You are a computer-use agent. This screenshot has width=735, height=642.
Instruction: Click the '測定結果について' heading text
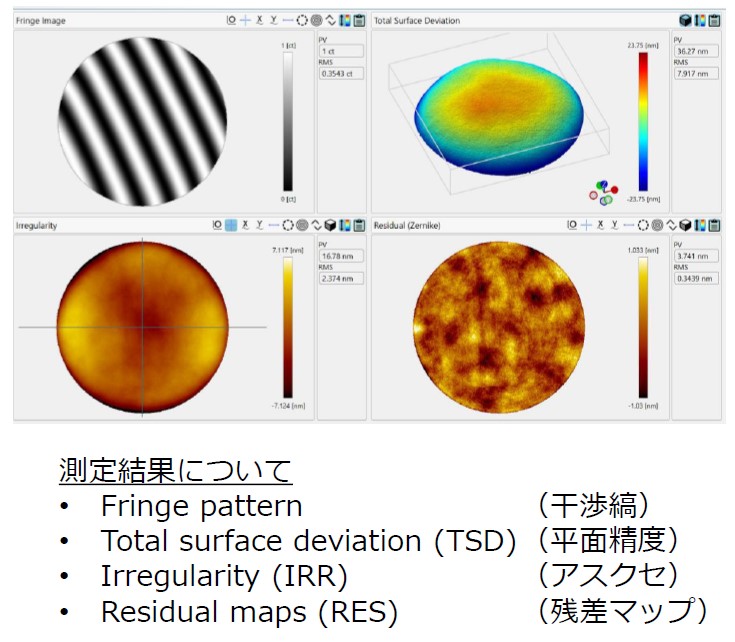(175, 470)
